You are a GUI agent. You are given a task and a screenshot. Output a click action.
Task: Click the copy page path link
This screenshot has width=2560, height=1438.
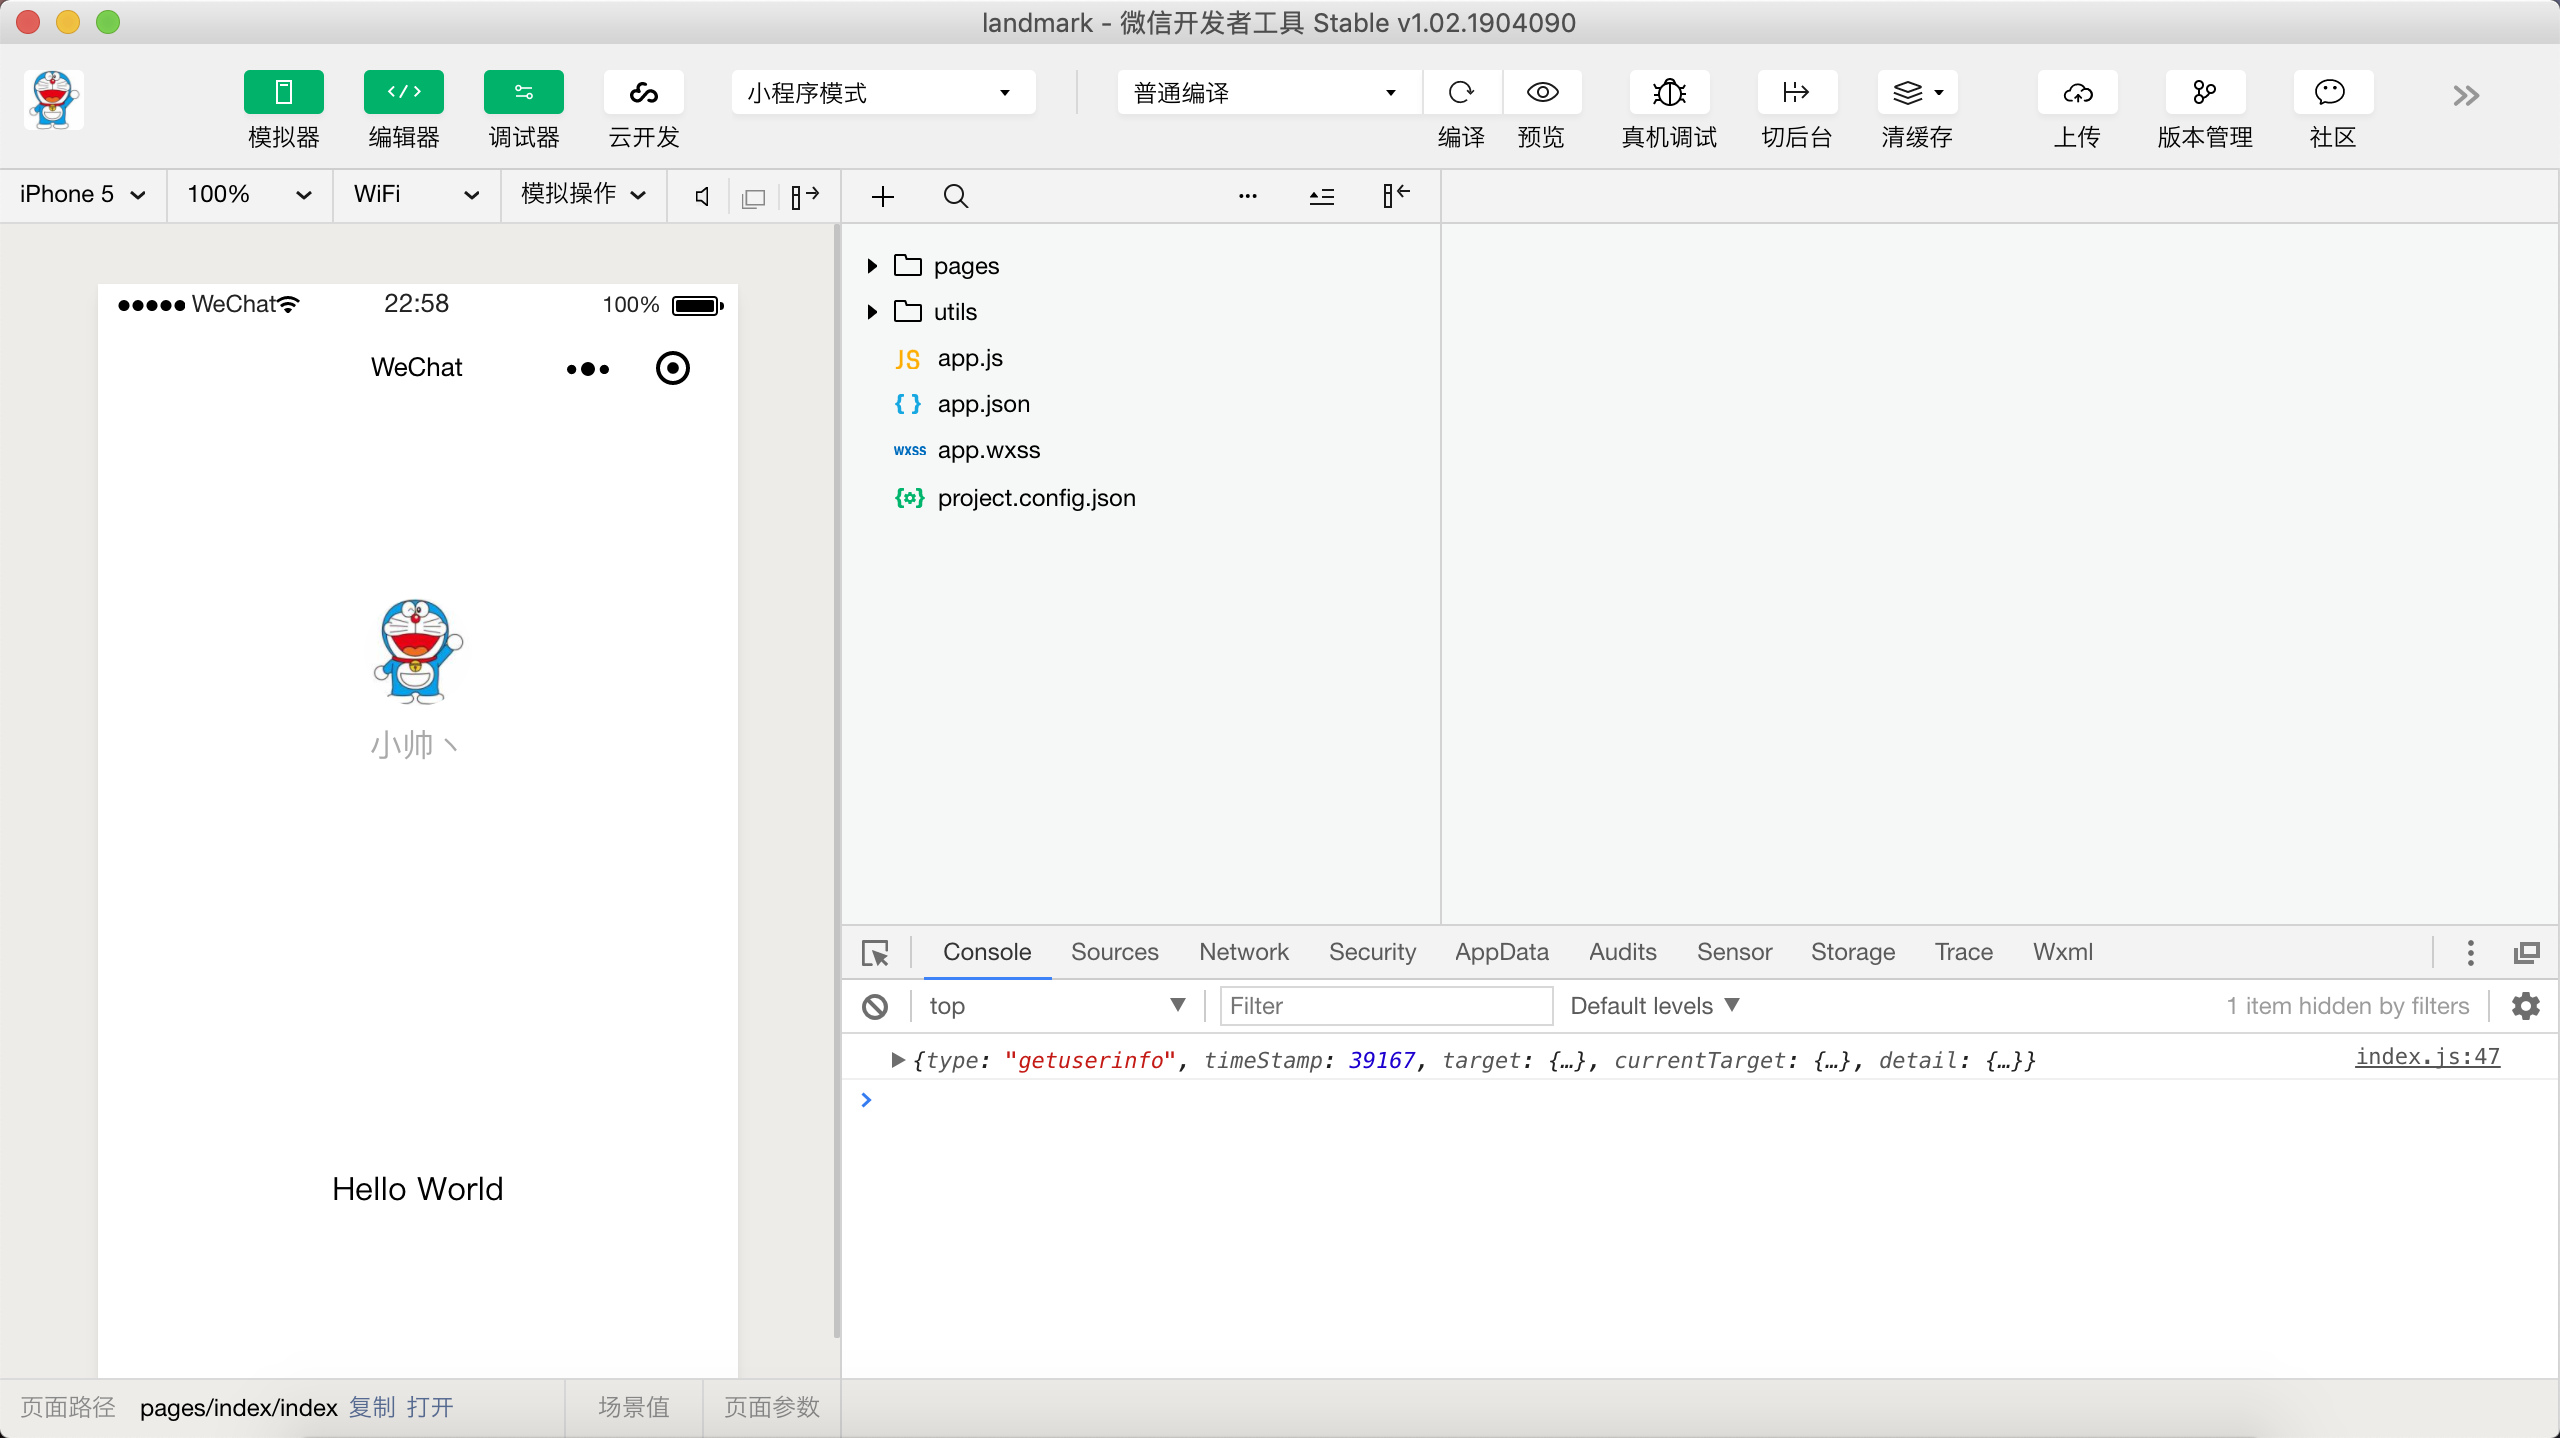372,1407
